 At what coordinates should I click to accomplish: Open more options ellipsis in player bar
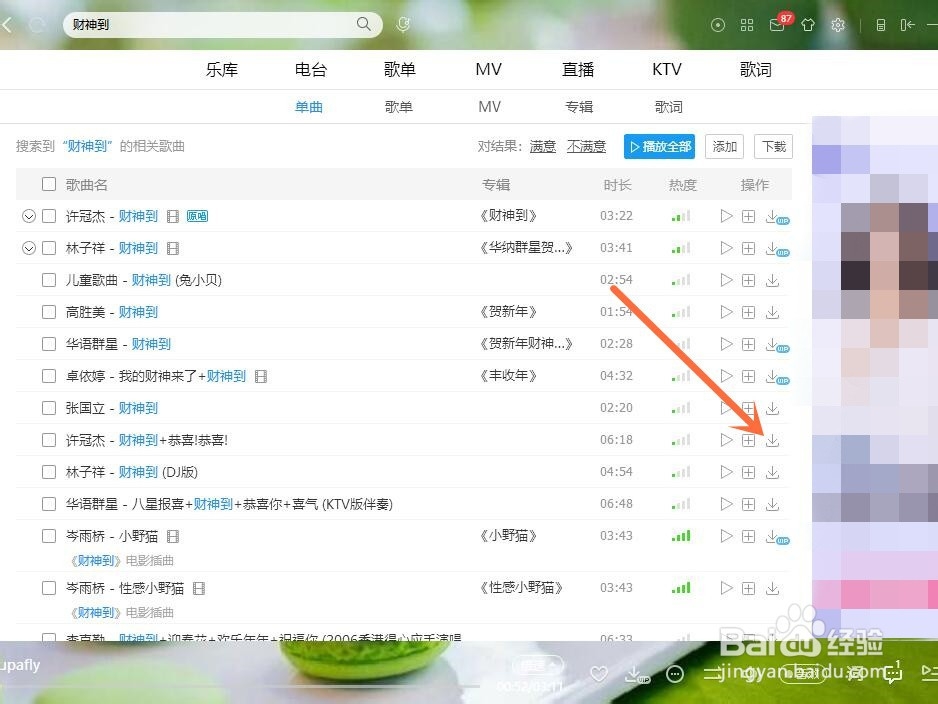click(x=675, y=675)
